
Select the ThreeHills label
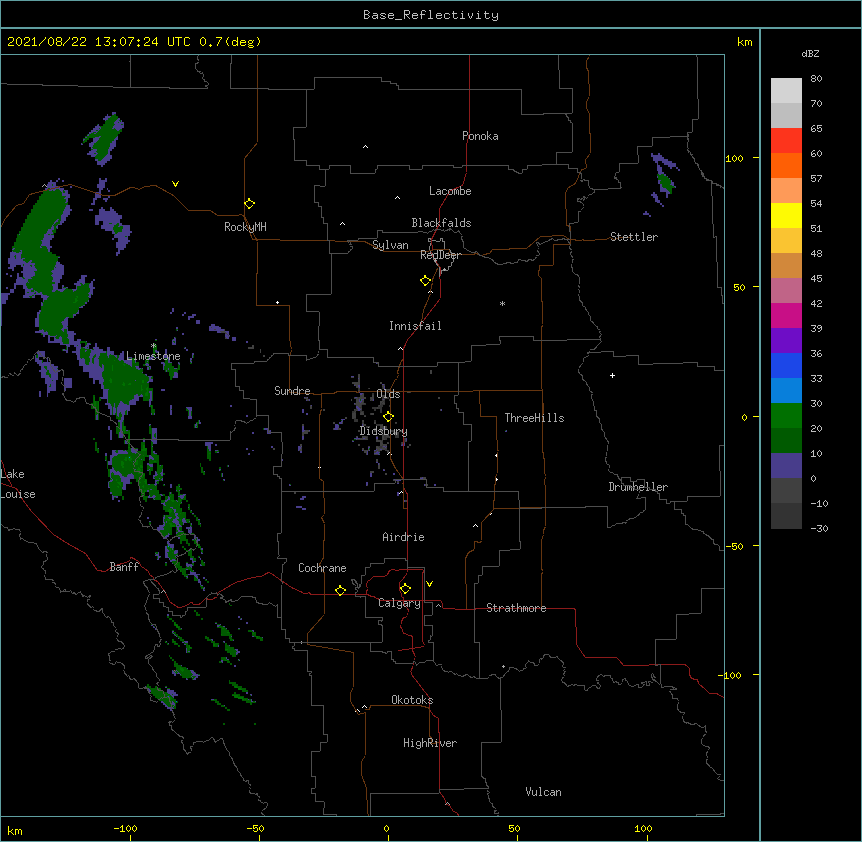click(534, 418)
